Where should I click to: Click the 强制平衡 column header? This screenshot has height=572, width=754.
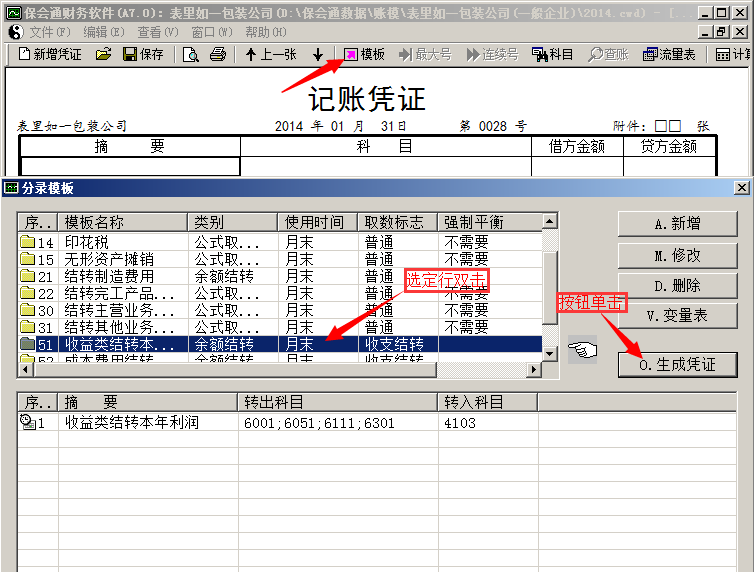(x=490, y=222)
